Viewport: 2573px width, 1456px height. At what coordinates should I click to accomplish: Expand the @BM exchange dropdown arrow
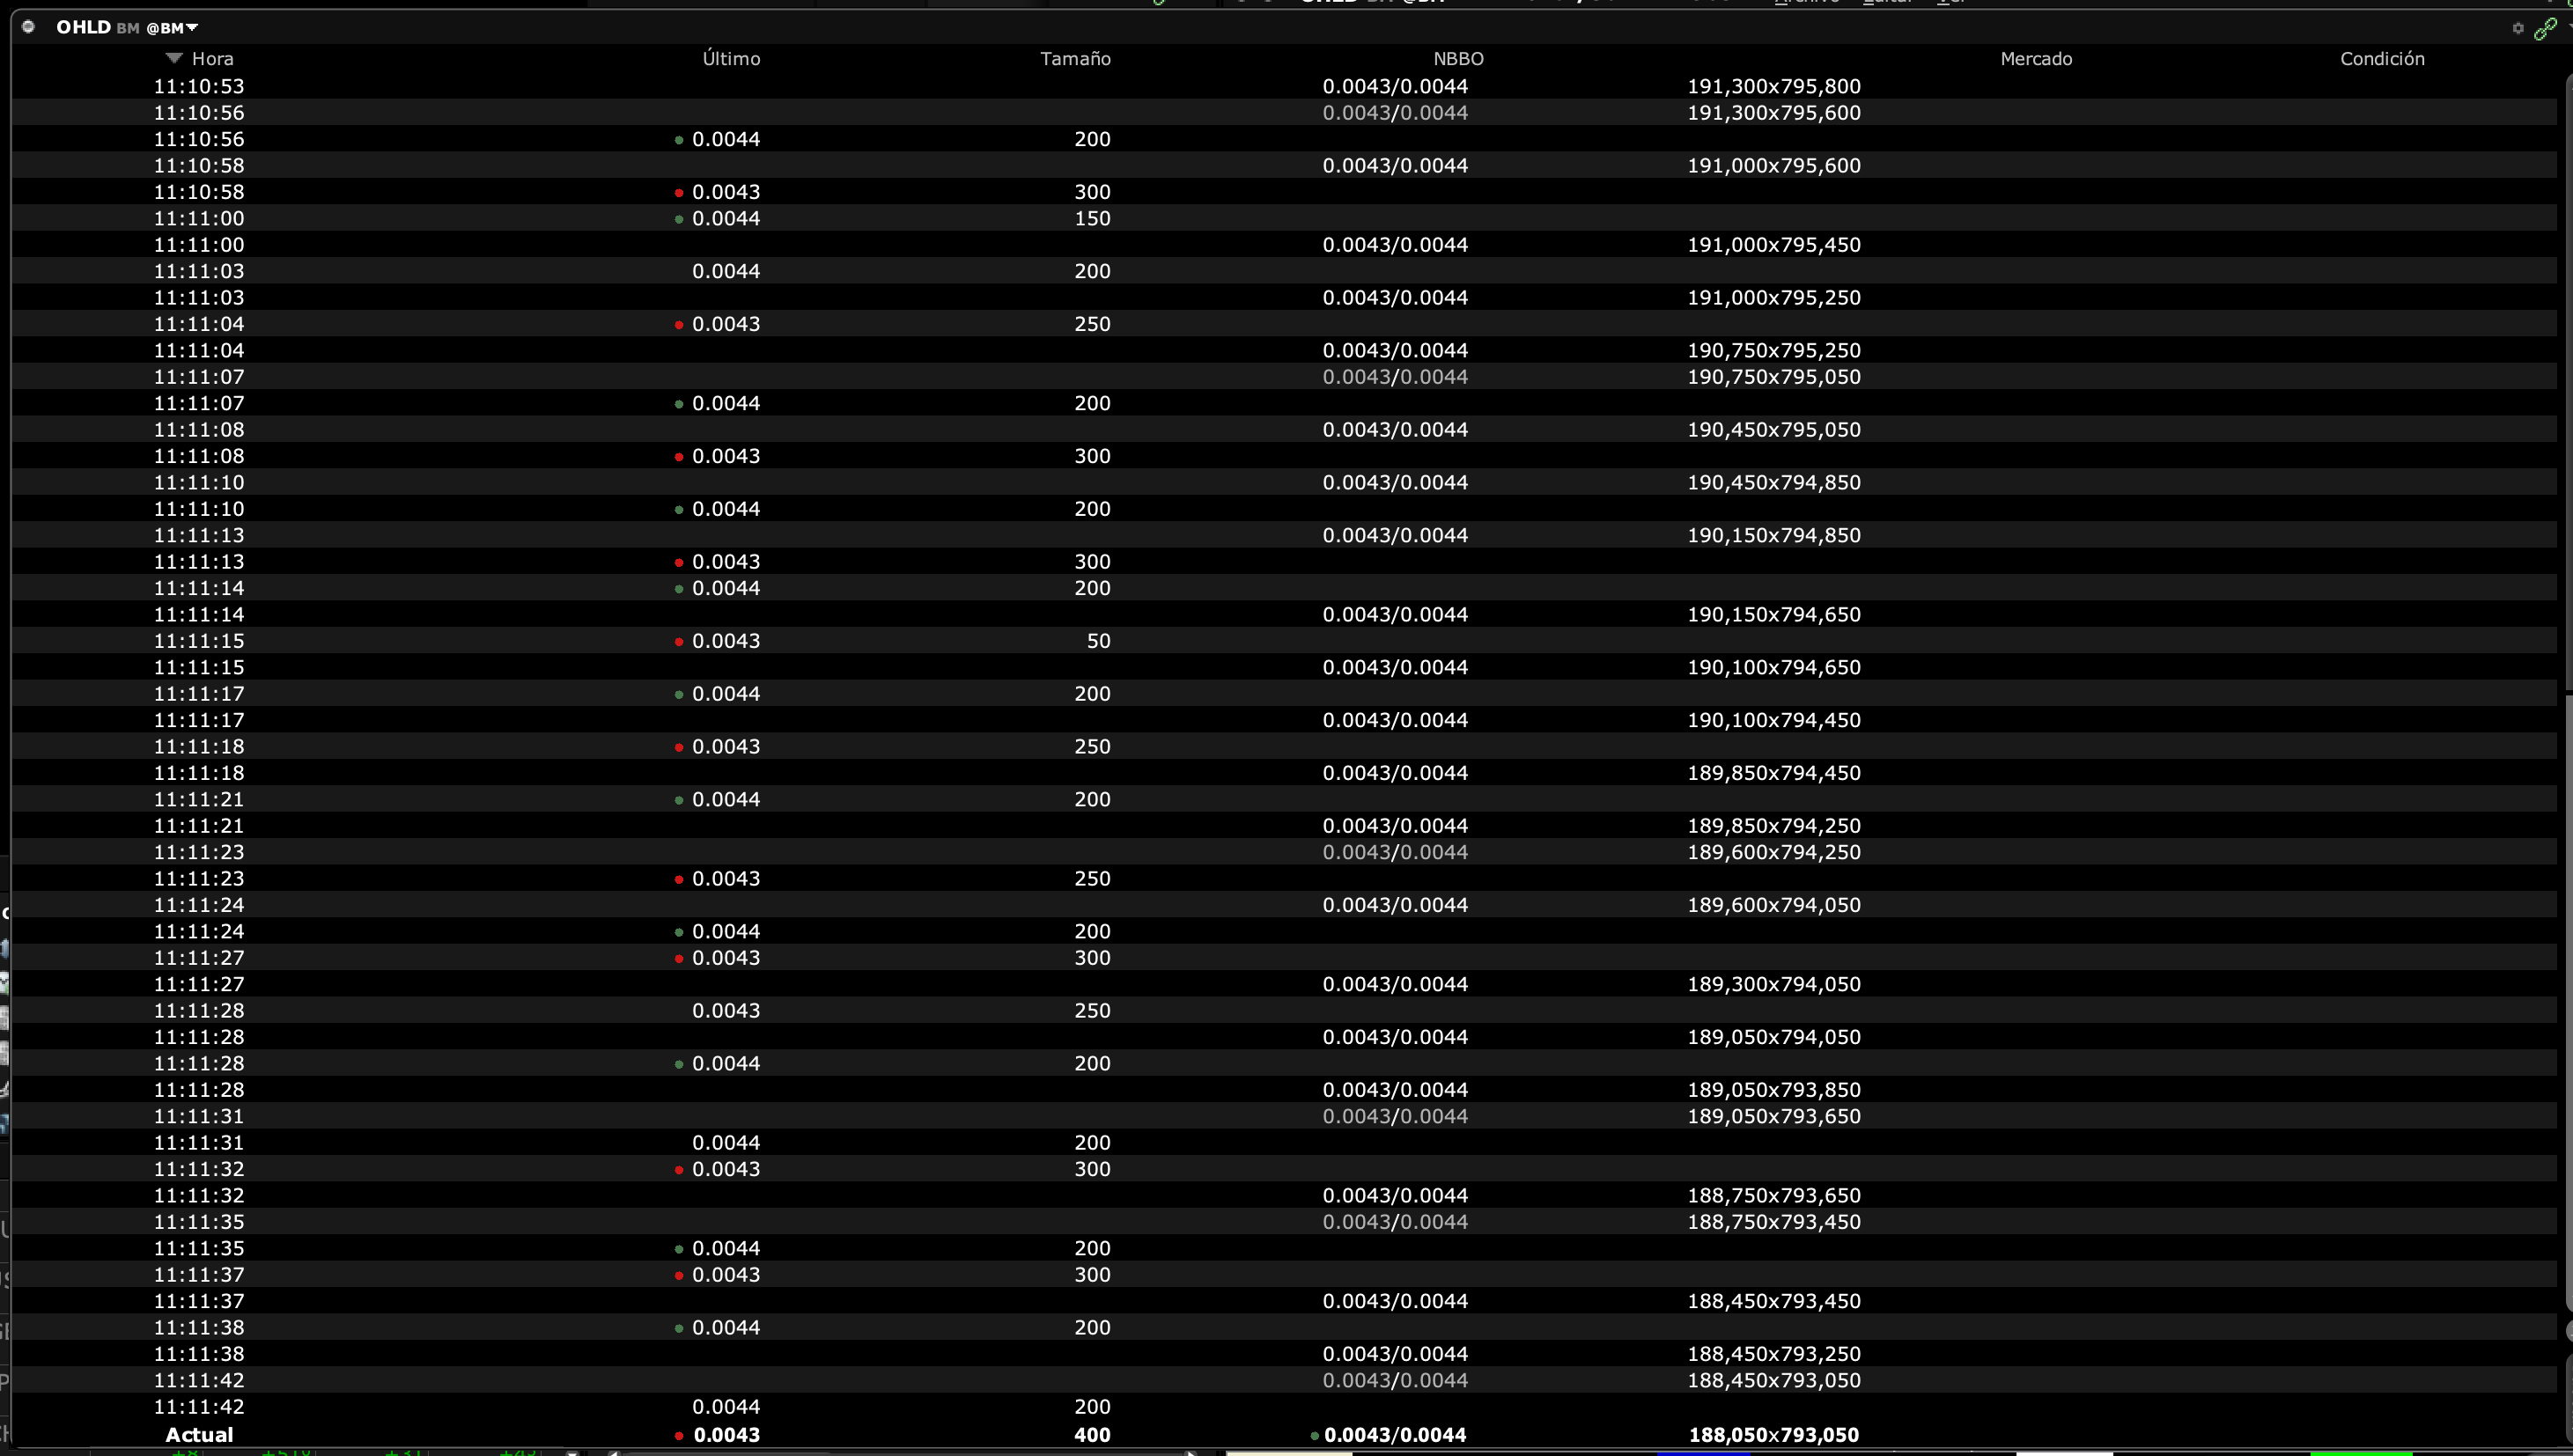pos(192,28)
